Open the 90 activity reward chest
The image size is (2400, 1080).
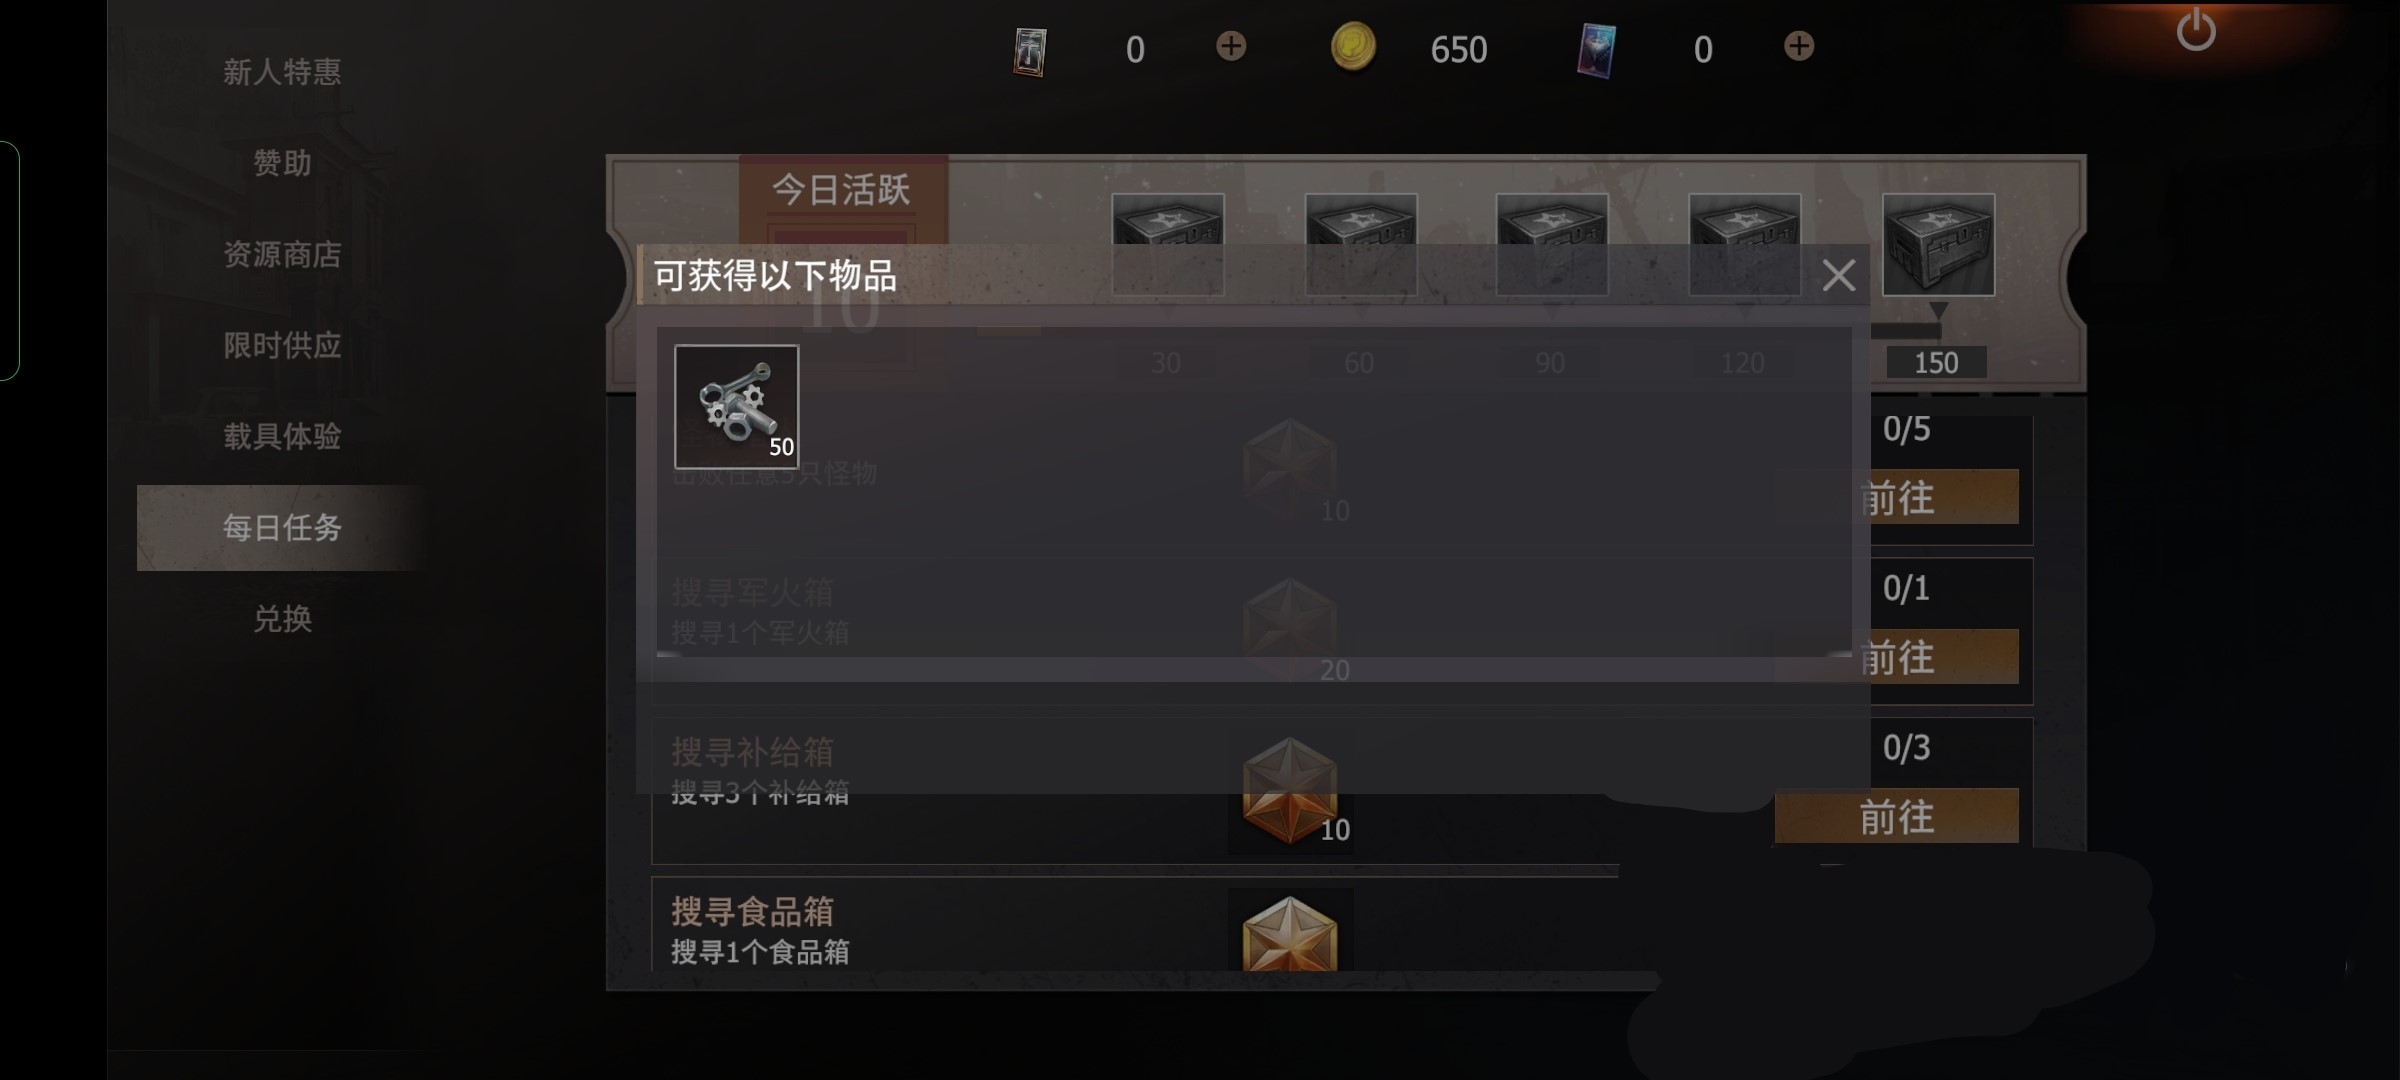pyautogui.click(x=1552, y=245)
